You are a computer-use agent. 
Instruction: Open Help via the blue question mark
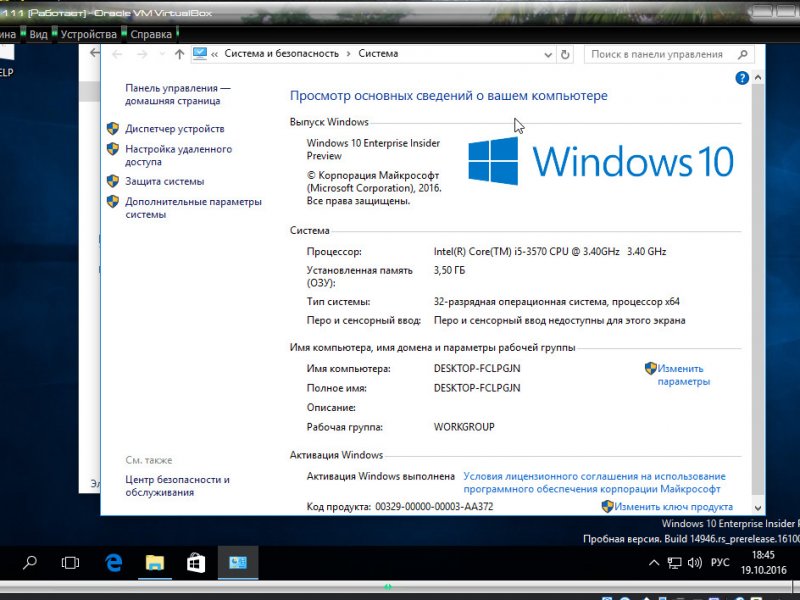(742, 78)
